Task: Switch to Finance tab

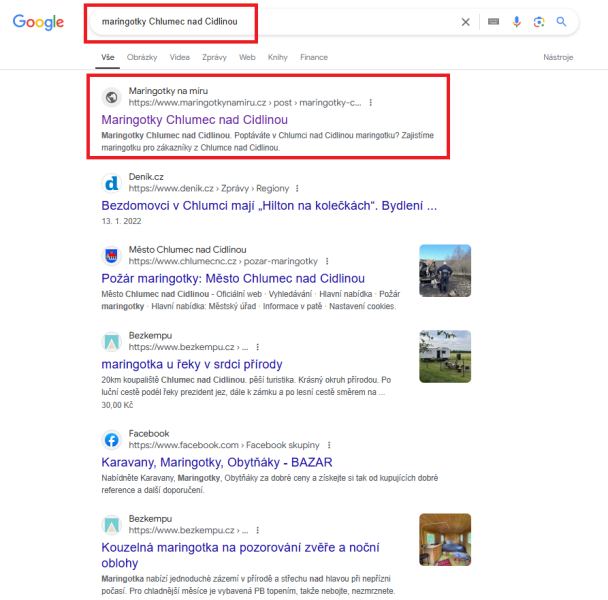Action: pyautogui.click(x=314, y=57)
